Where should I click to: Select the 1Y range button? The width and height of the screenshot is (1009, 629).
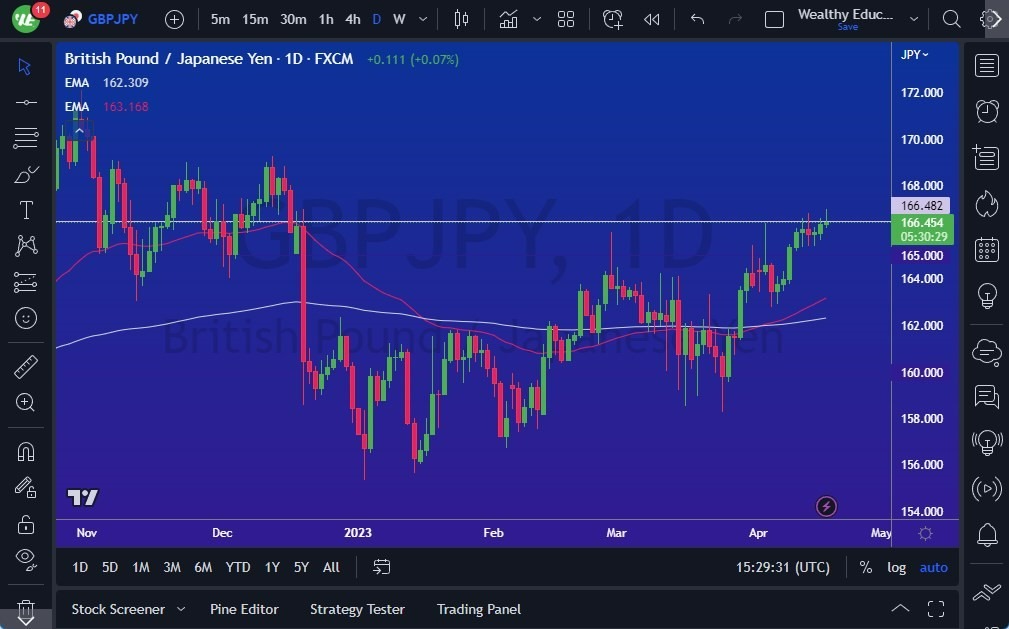coord(271,567)
